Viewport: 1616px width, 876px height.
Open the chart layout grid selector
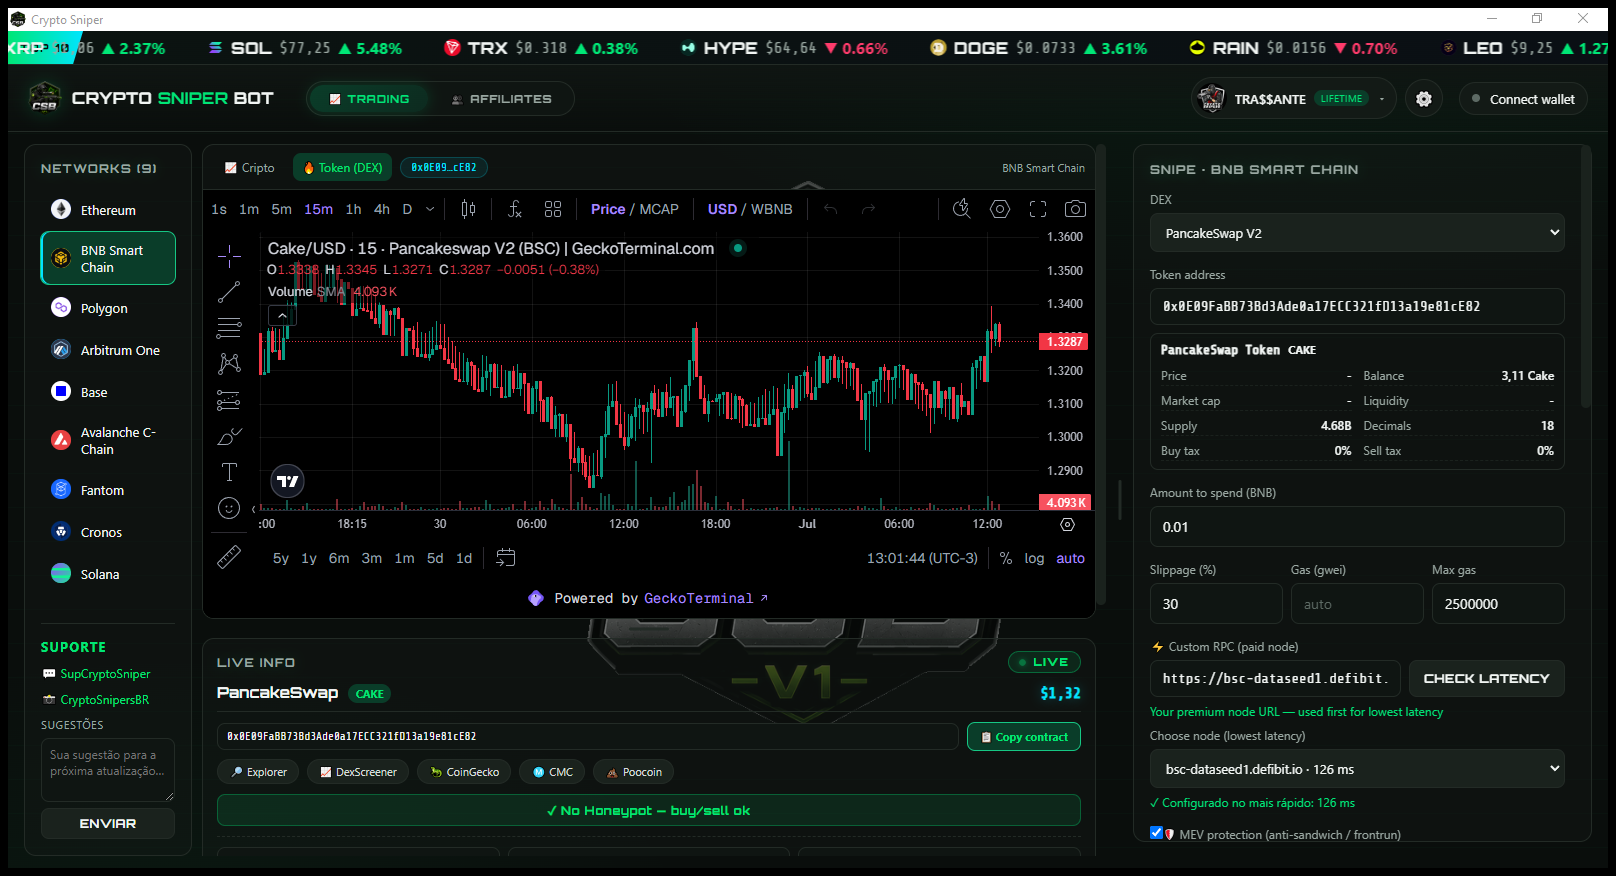(x=553, y=209)
